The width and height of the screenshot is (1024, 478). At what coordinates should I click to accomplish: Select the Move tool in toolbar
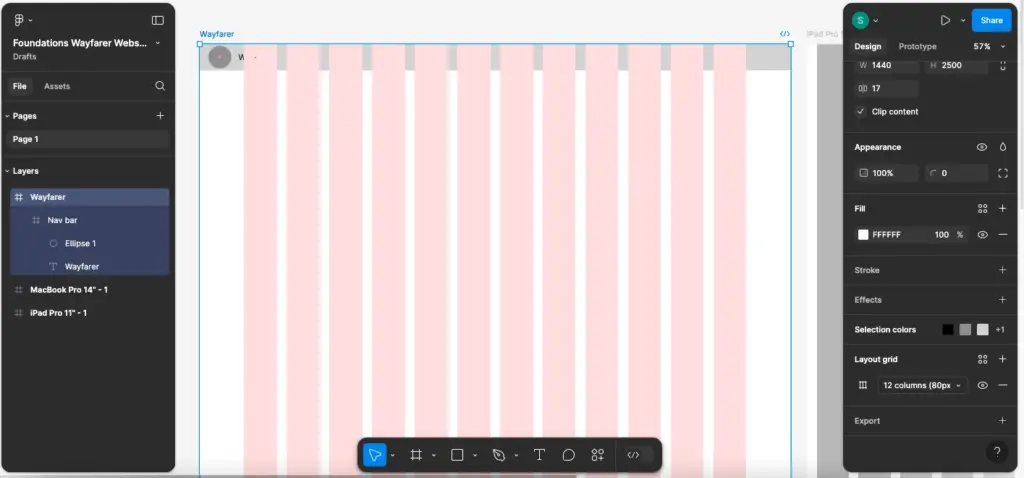click(374, 455)
